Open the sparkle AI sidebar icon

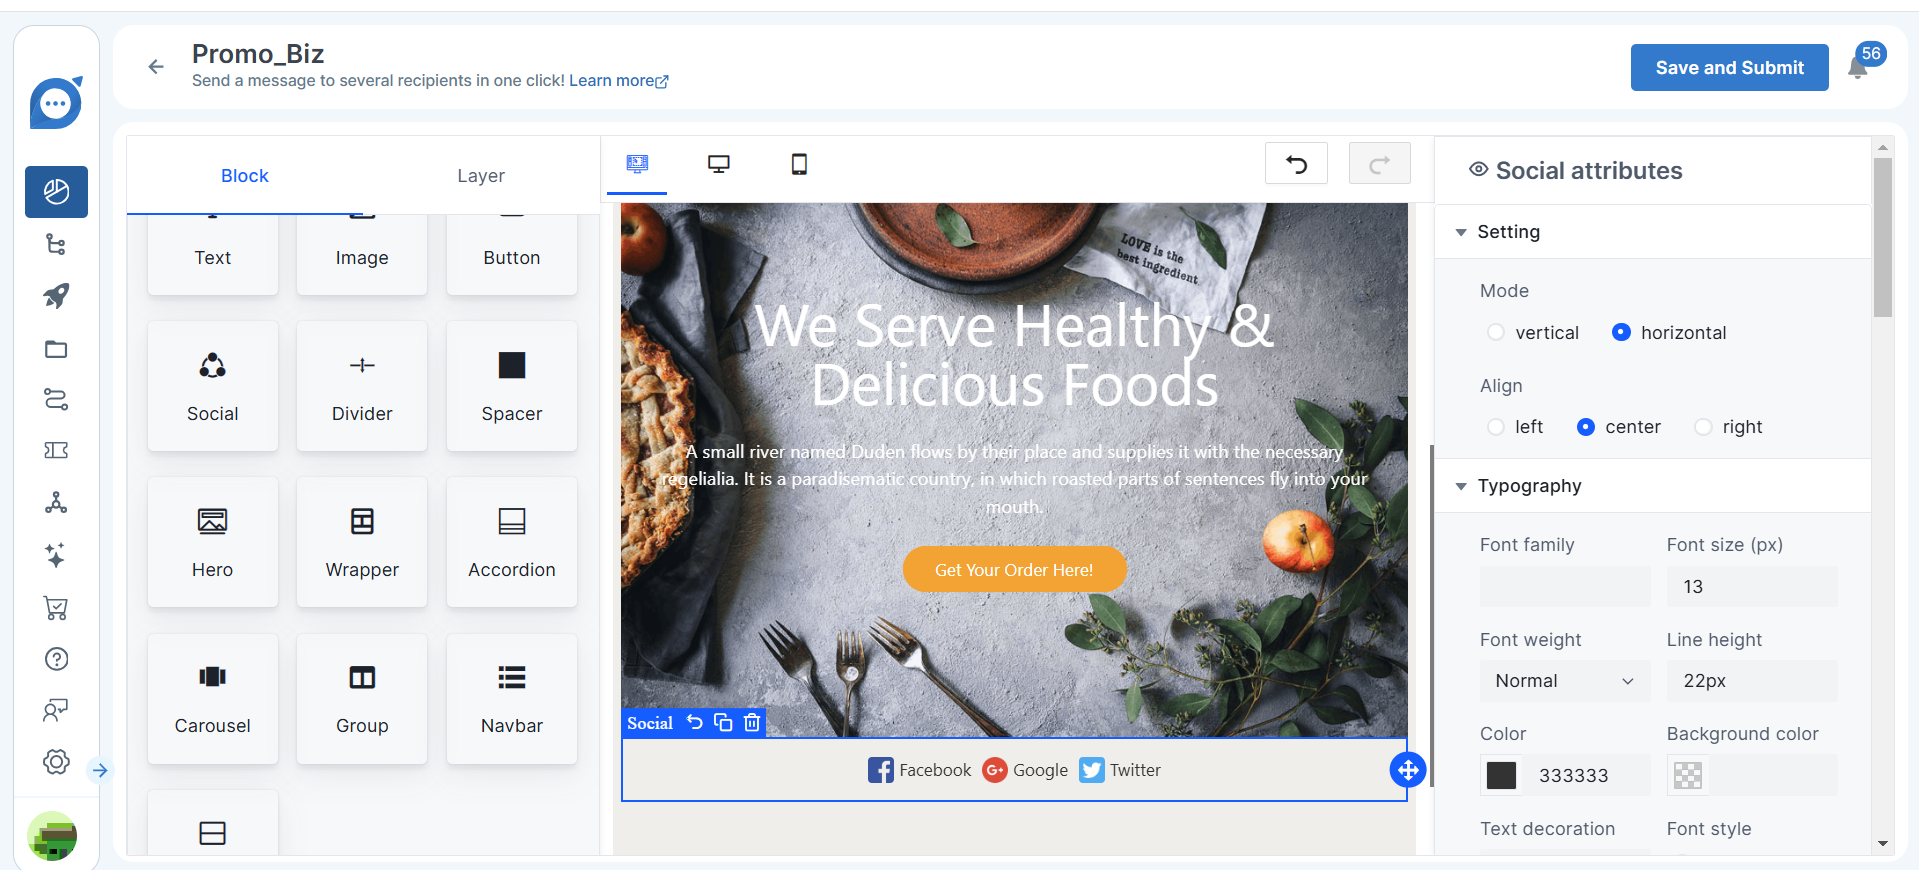56,555
